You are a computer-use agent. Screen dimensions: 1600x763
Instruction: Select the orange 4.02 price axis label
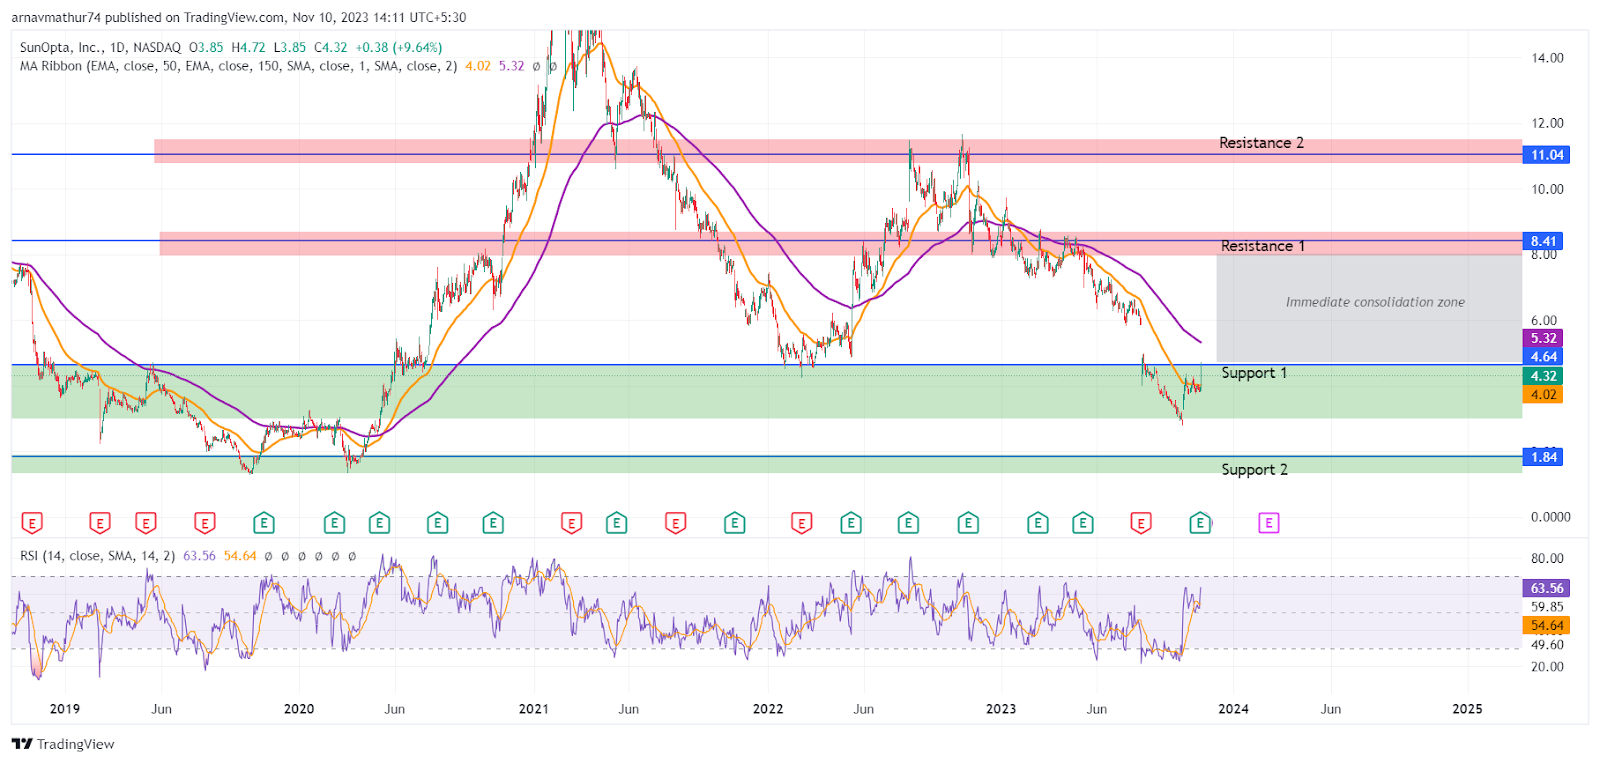pyautogui.click(x=1543, y=395)
